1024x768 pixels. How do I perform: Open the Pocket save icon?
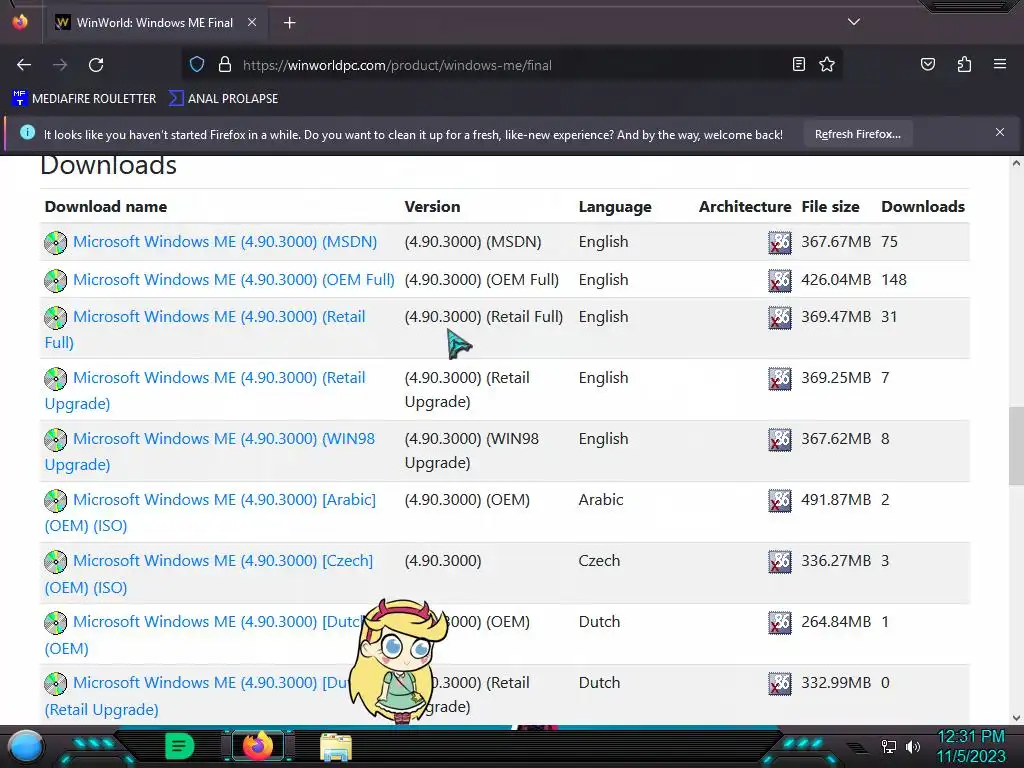pos(928,64)
